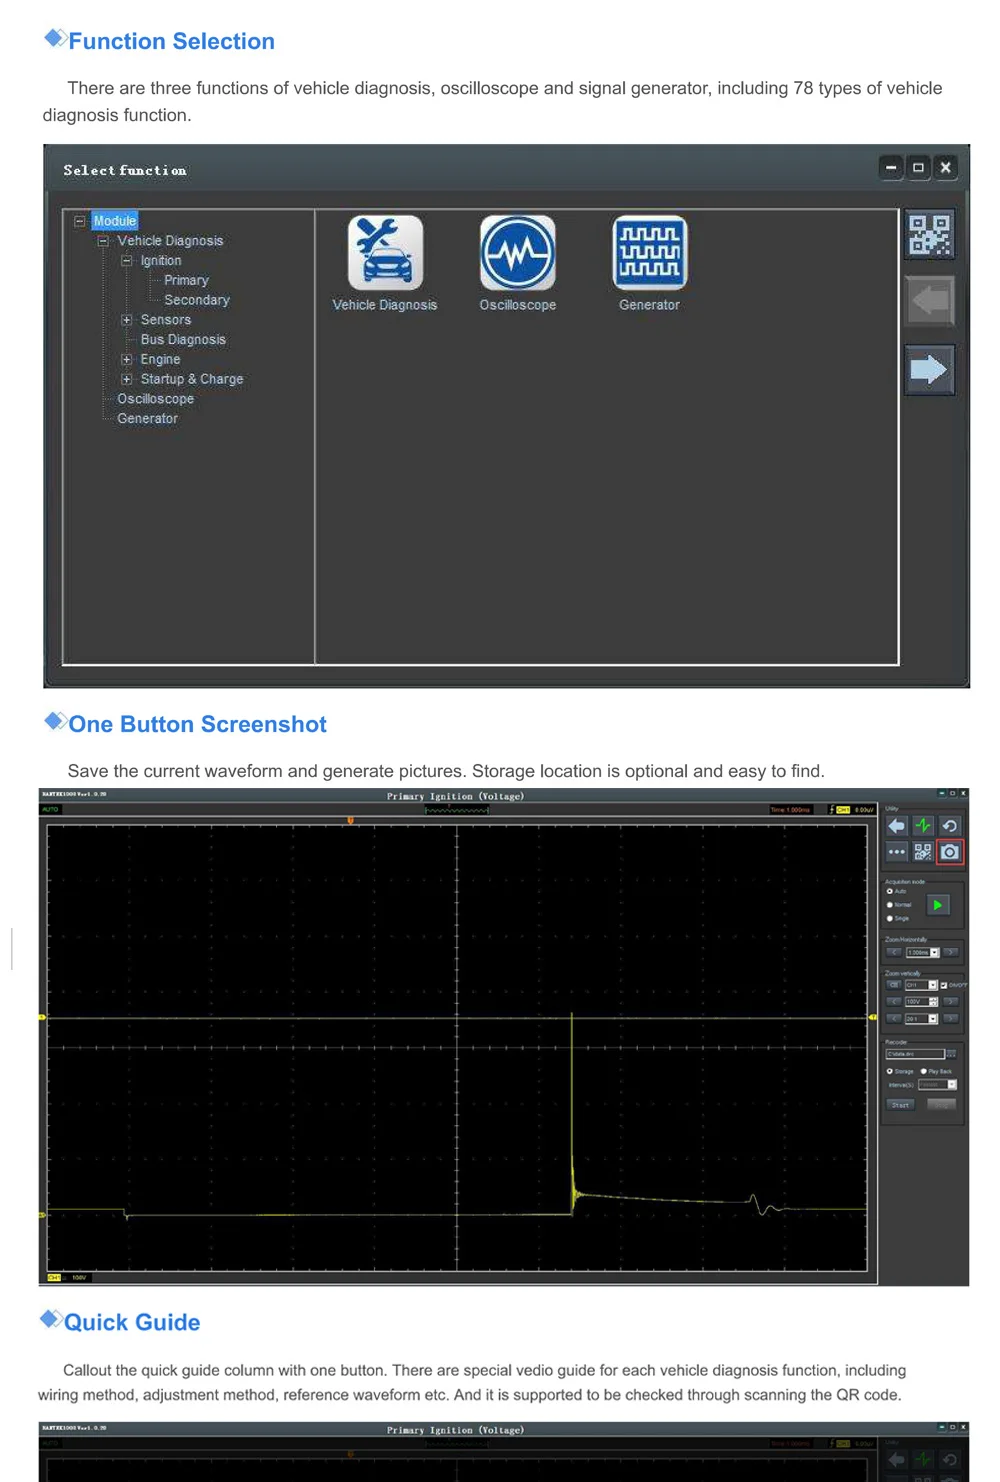Select Primary in the module tree

point(186,280)
